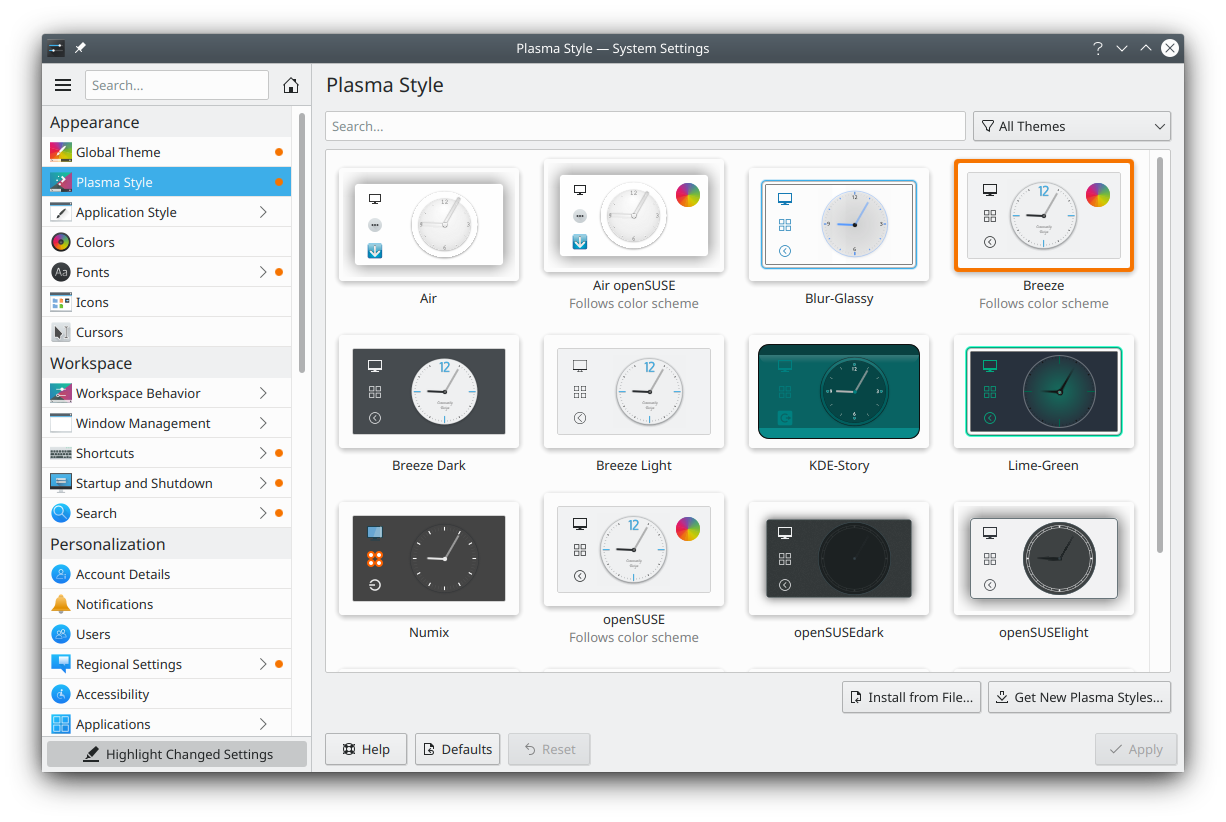This screenshot has height=822, width=1226.
Task: Open Colors settings from the sidebar
Action: (x=95, y=242)
